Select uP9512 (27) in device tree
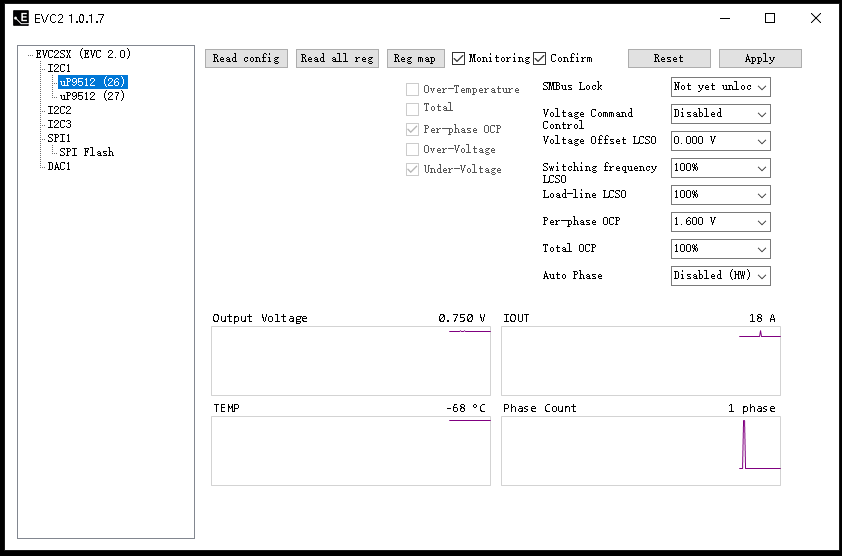The image size is (842, 556). point(92,96)
